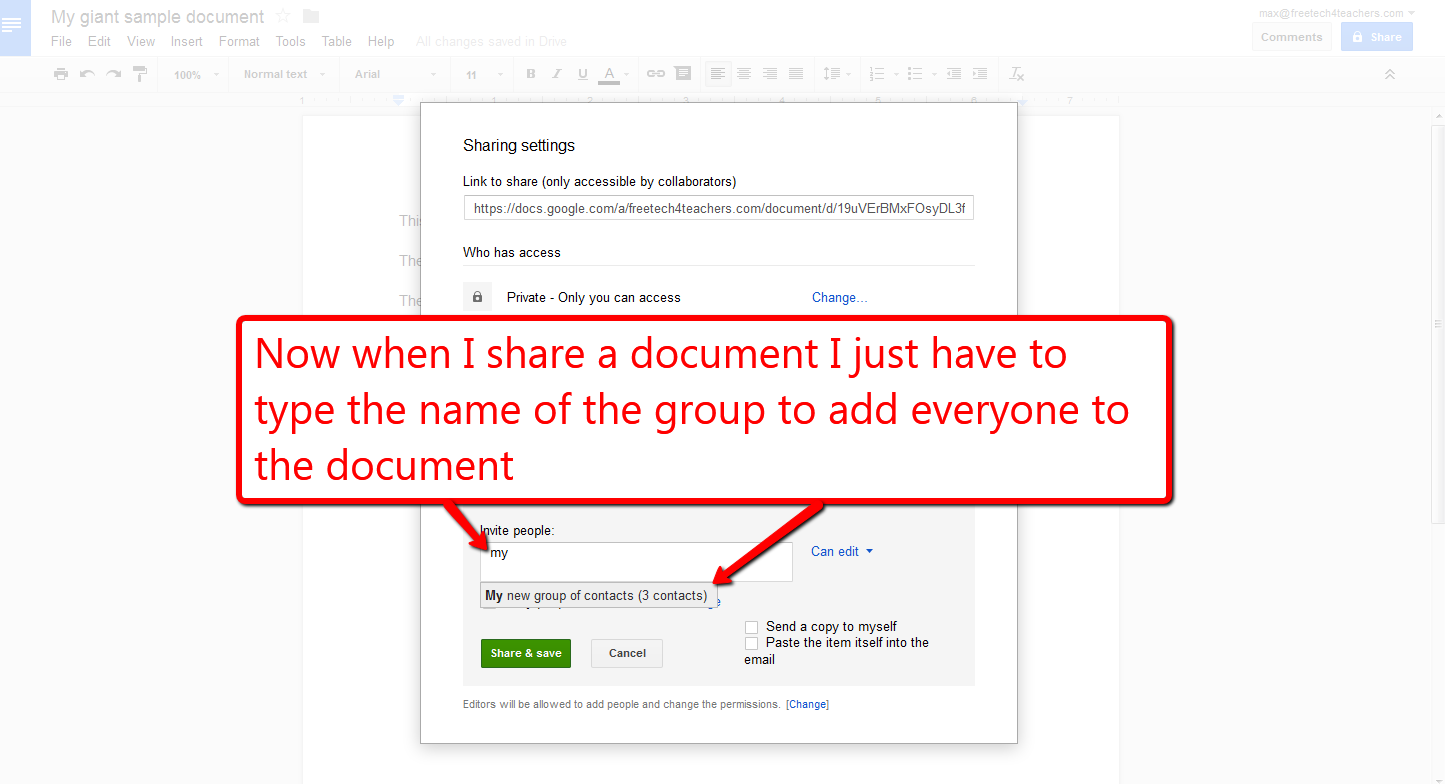Open the Tools menu
The image size is (1445, 784).
(x=290, y=41)
